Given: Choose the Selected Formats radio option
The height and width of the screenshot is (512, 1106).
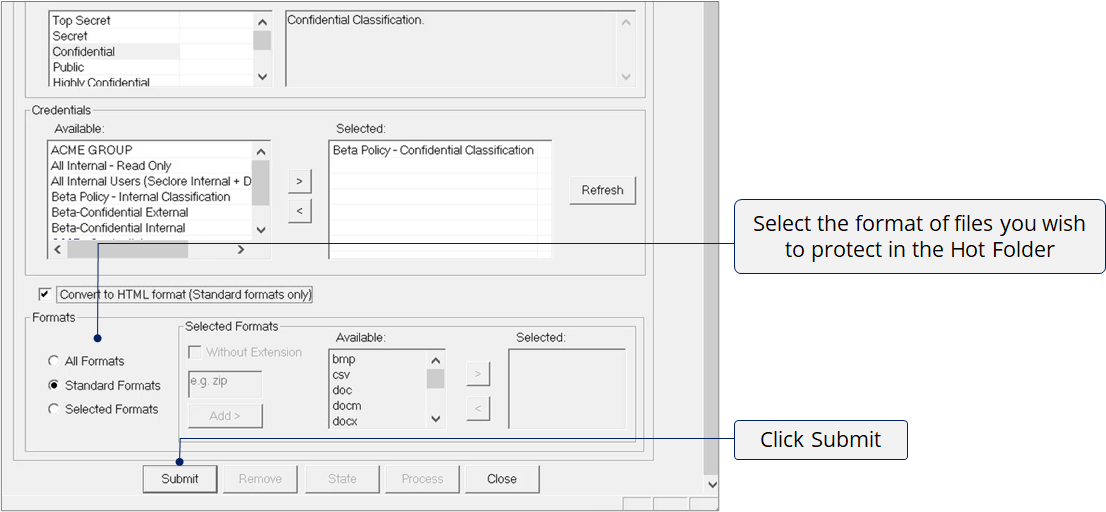Looking at the screenshot, I should coord(53,409).
